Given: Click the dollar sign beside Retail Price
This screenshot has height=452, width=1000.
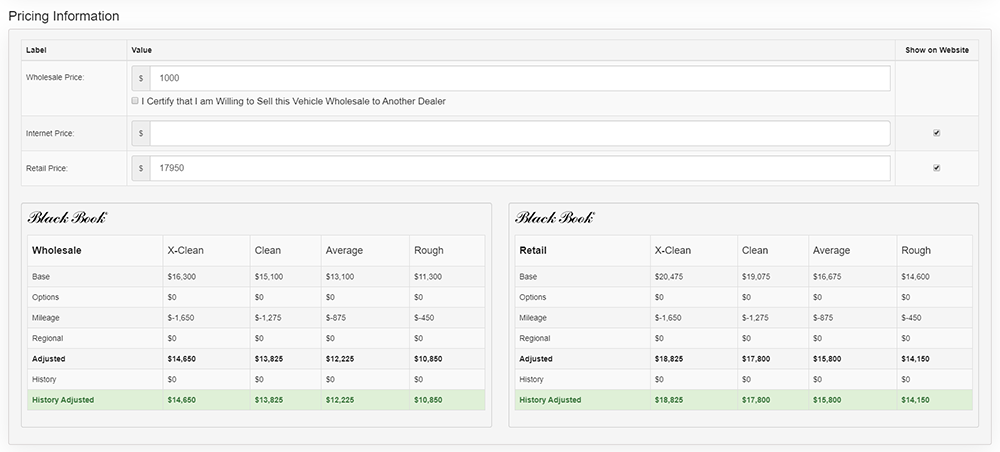Looking at the screenshot, I should (141, 168).
